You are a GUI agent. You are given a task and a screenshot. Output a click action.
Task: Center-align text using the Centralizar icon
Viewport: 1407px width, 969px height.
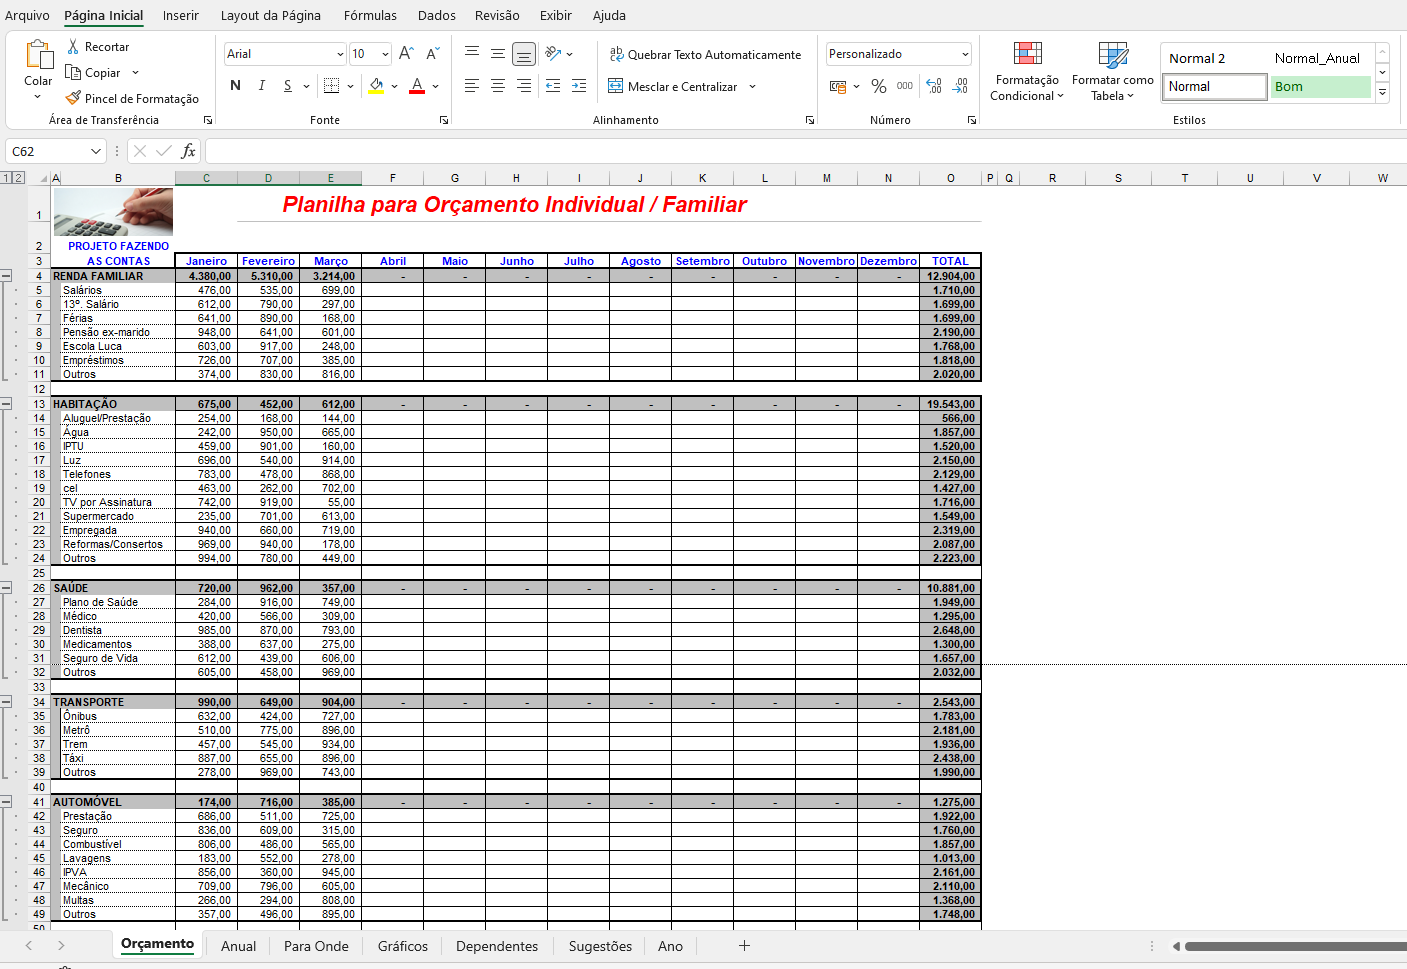tap(498, 87)
